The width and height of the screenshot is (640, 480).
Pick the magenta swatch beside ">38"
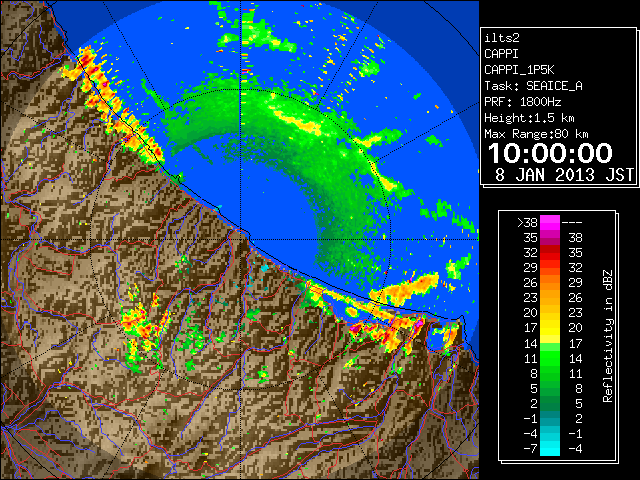[550, 223]
